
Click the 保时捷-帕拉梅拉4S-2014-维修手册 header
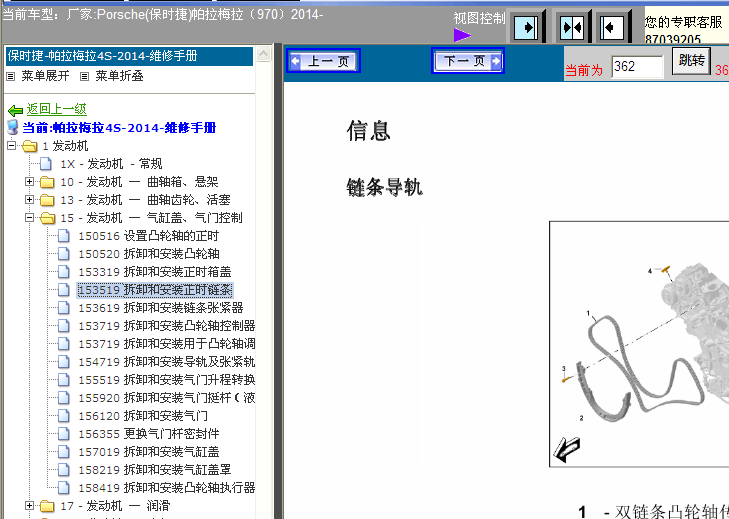tap(129, 56)
